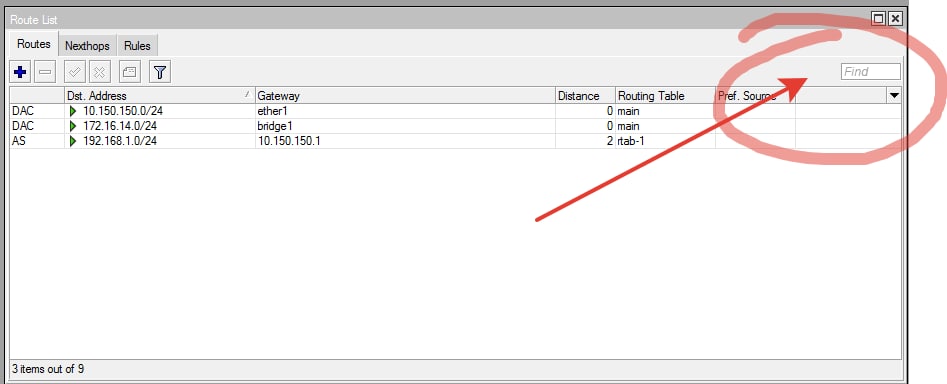Sort by the Gateway column header
This screenshot has width=947, height=384.
[x=405, y=95]
